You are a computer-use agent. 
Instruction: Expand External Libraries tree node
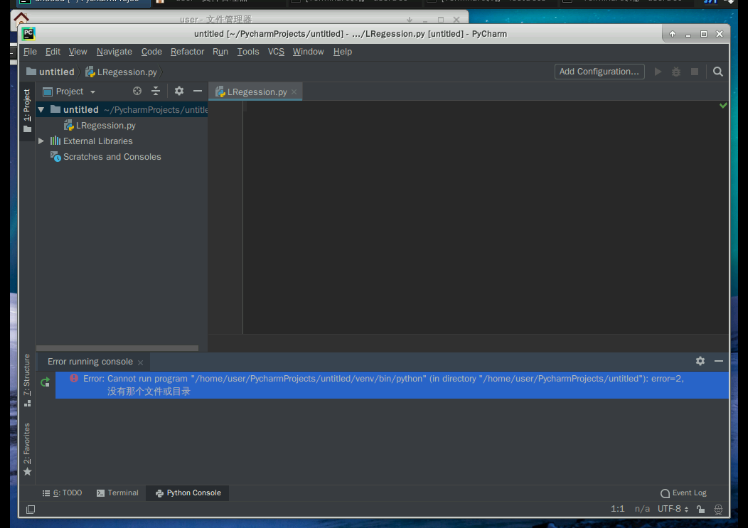41,141
